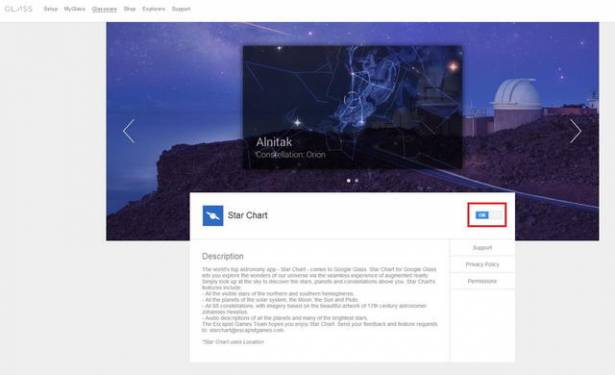615x375 pixels.
Task: Open the Setup menu item
Action: [x=51, y=9]
